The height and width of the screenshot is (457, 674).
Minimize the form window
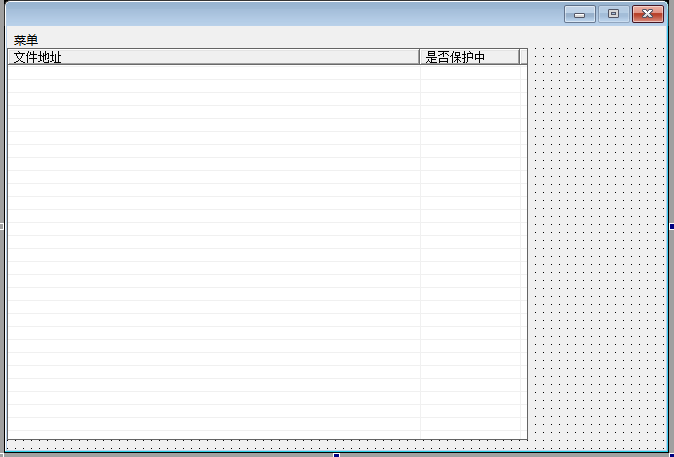click(579, 14)
